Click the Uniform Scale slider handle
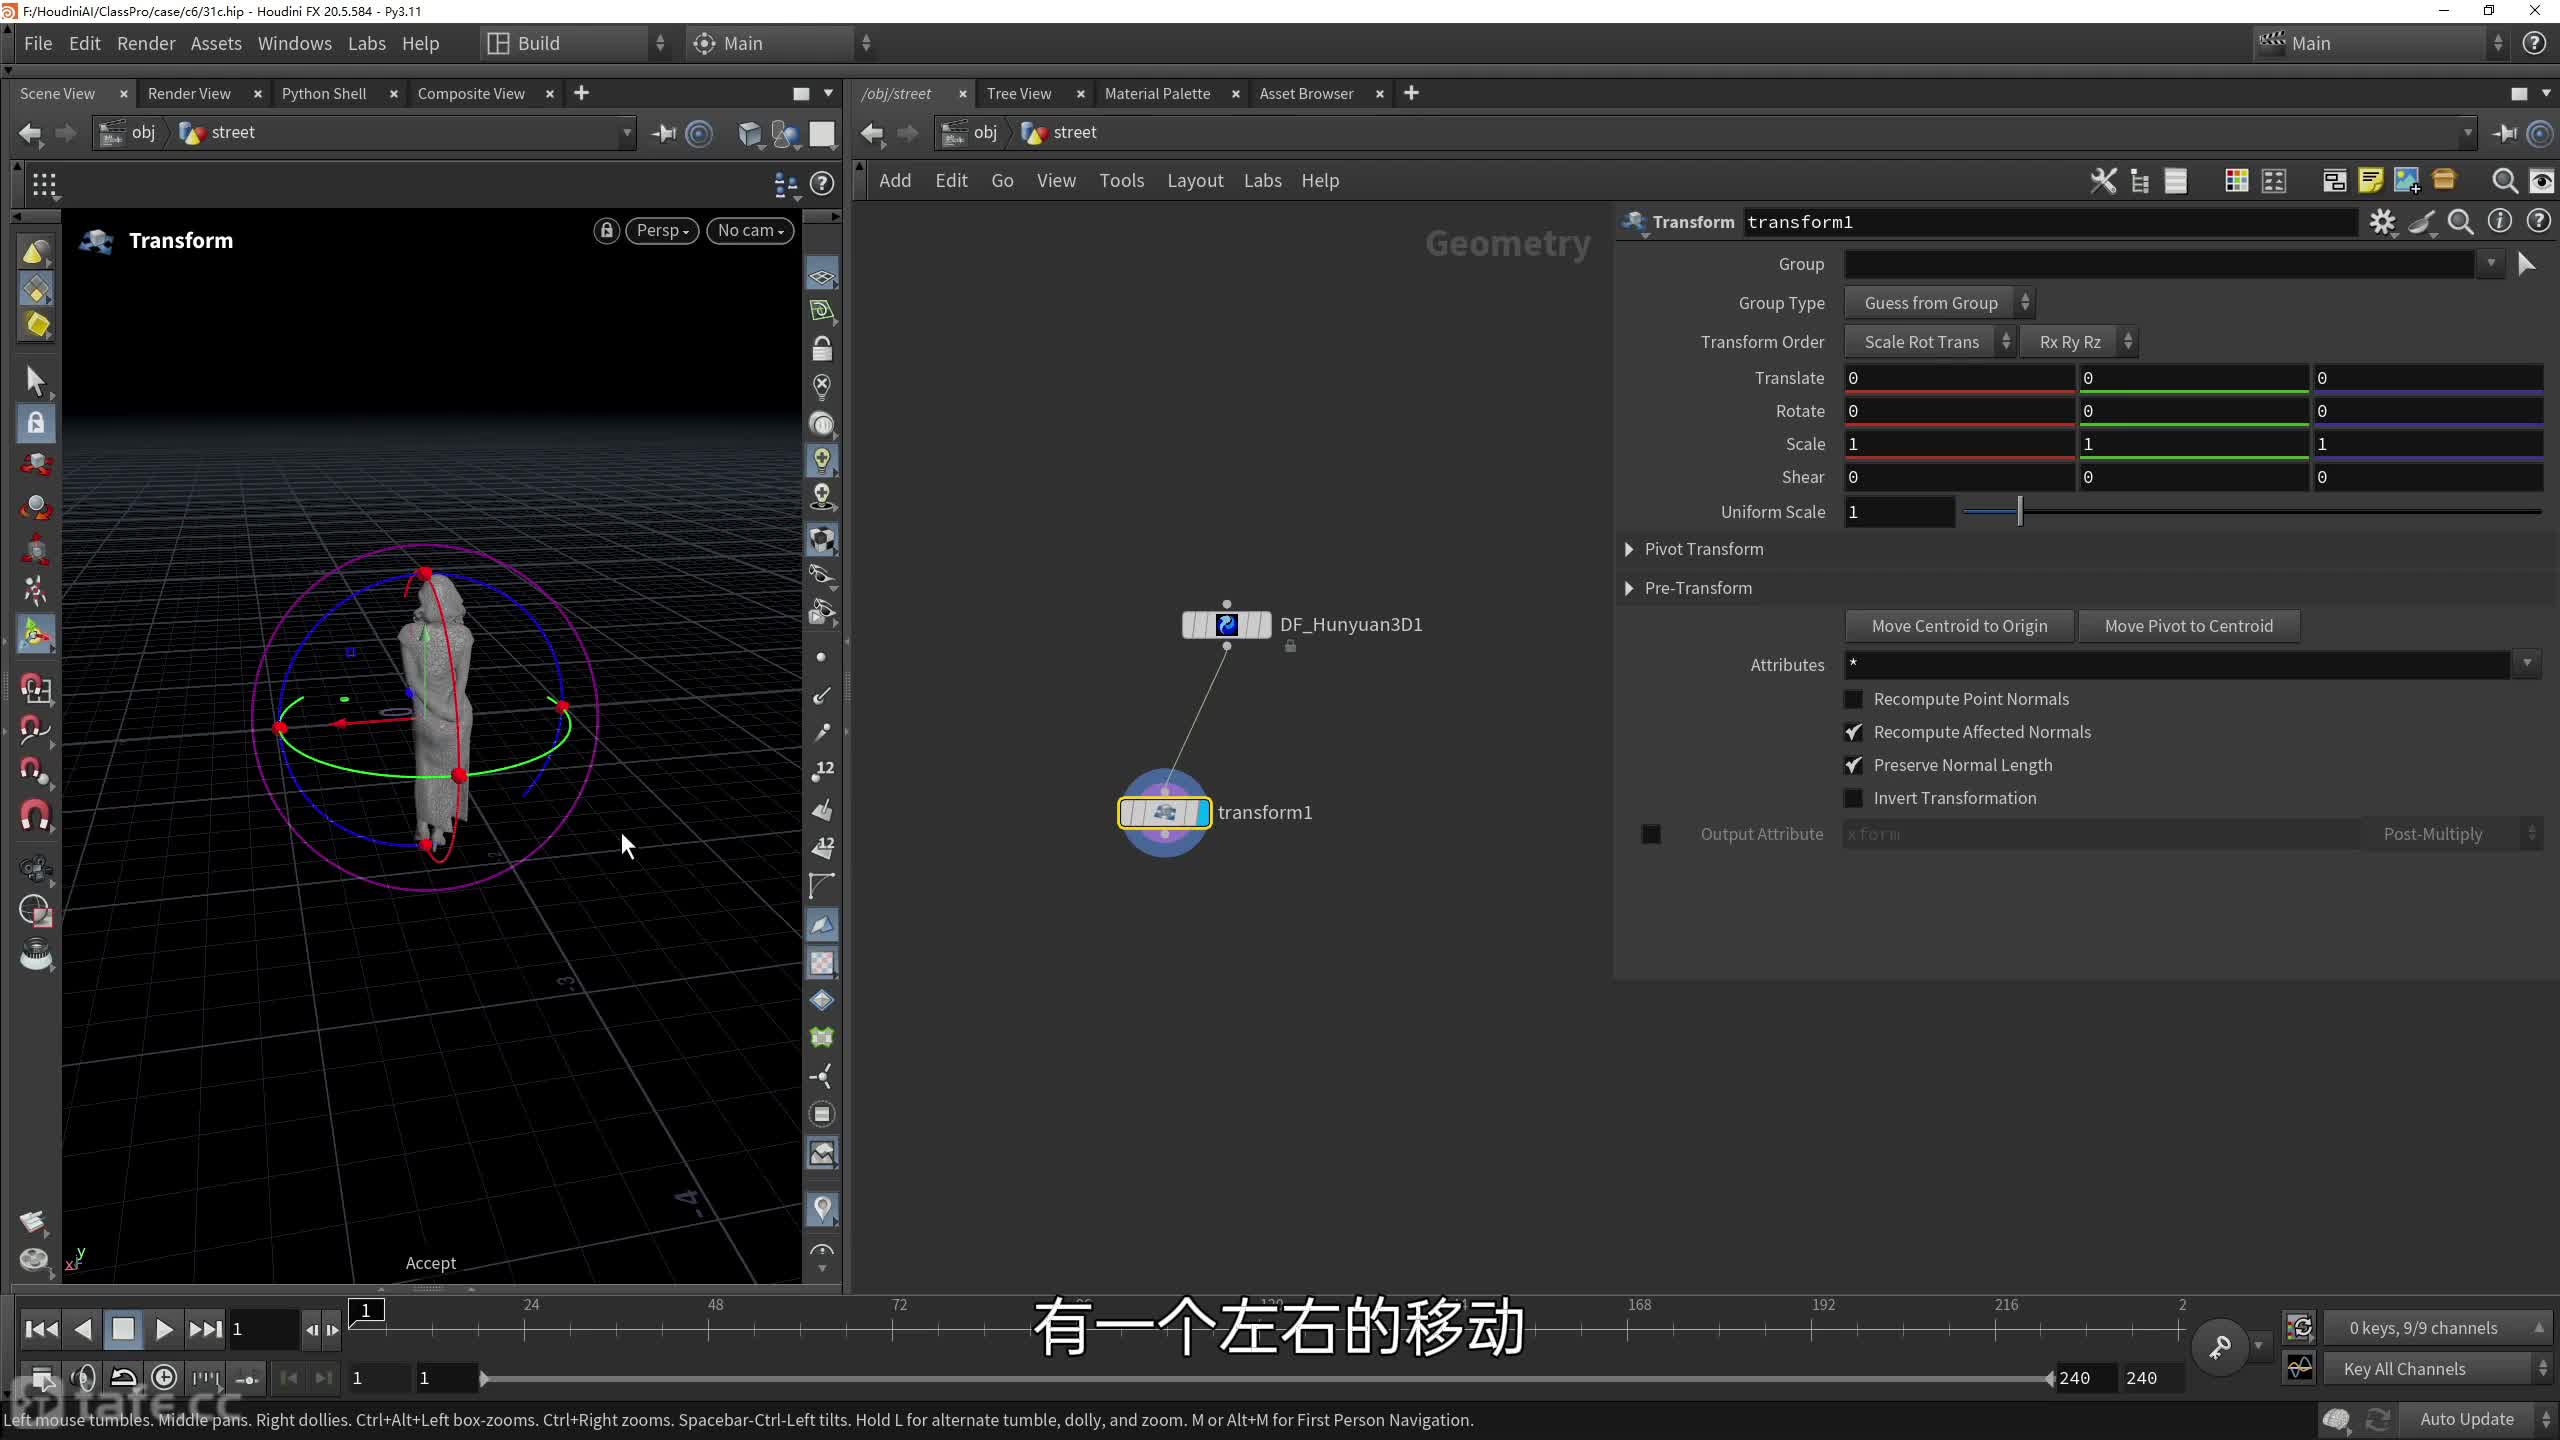Screen dimensions: 2560x1440 coord(2019,512)
